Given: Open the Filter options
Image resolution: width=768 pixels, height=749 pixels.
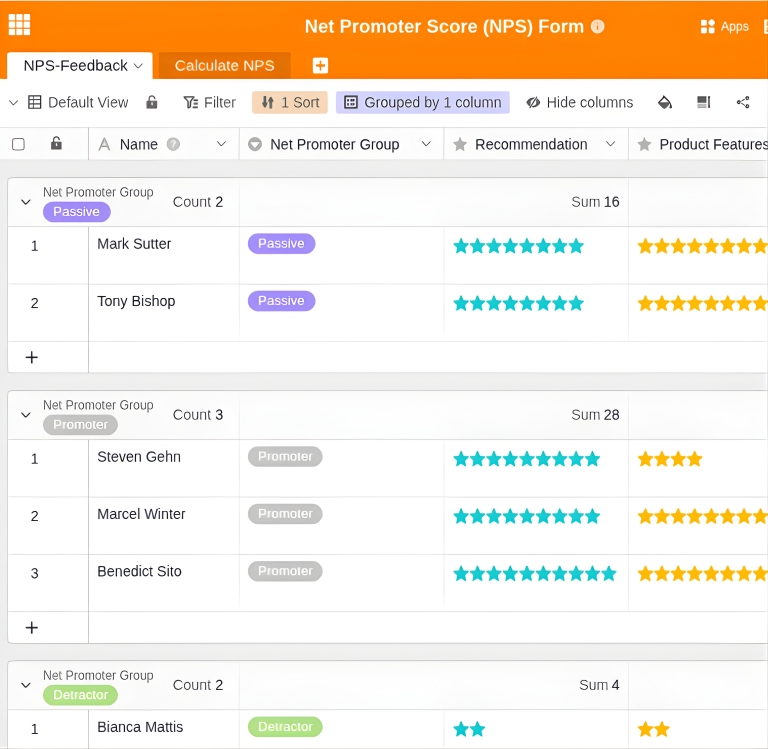Looking at the screenshot, I should [x=209, y=102].
